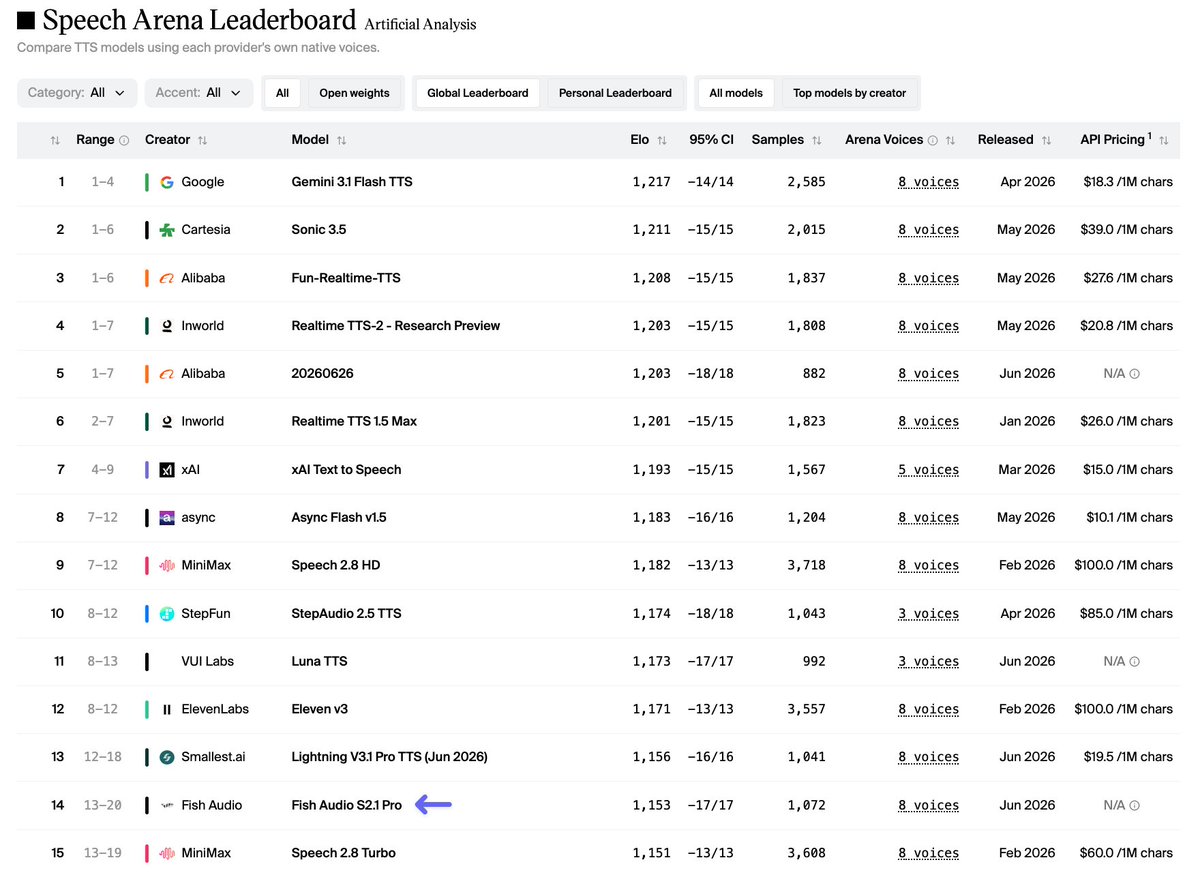Show All models
Viewport: 1200px width, 873px height.
point(736,93)
